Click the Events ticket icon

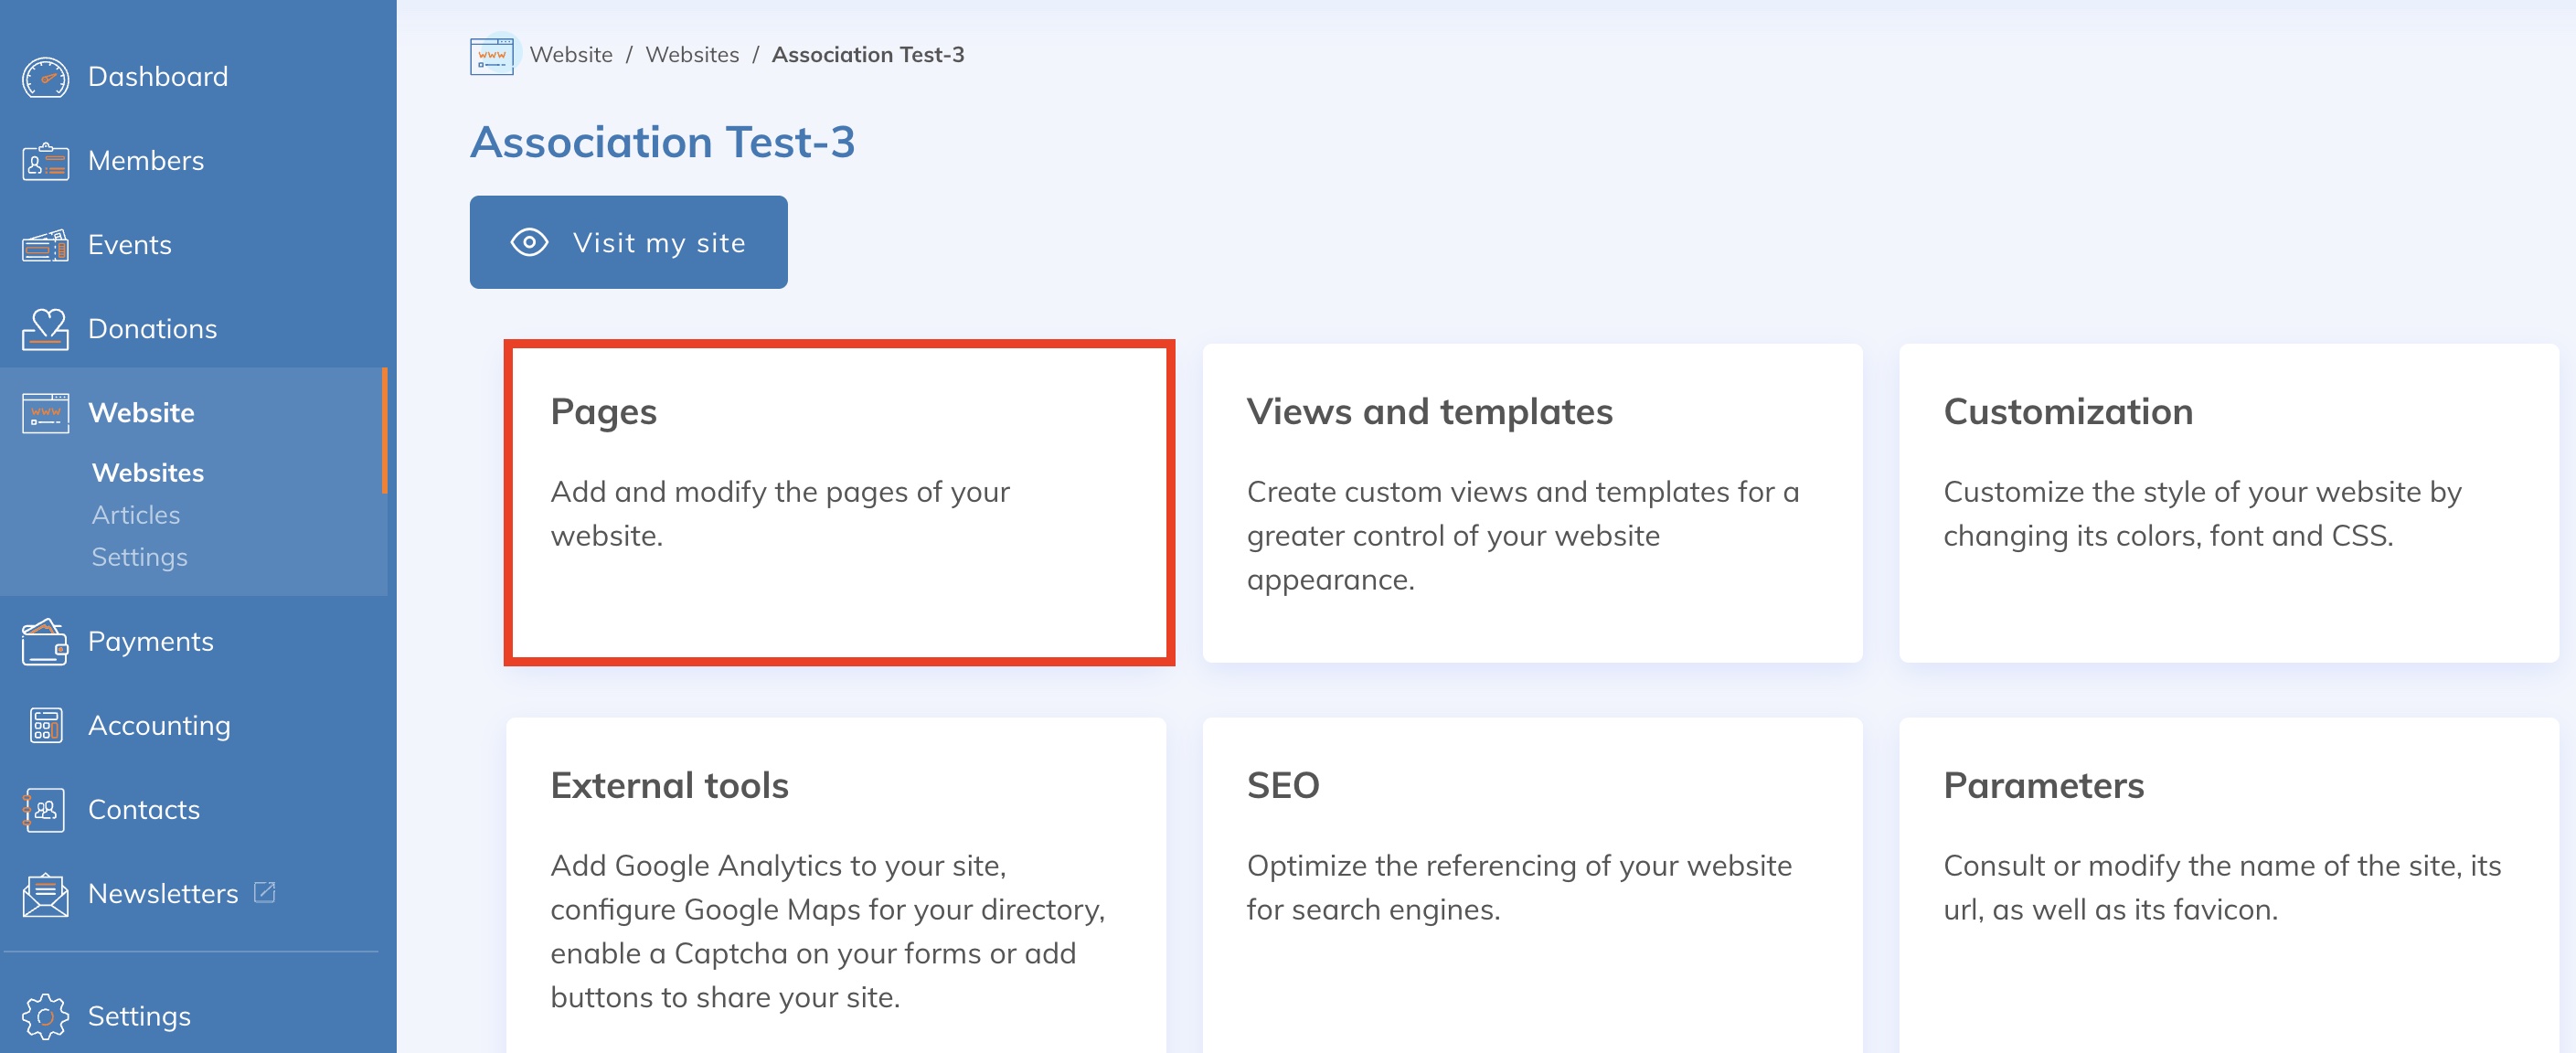click(45, 245)
